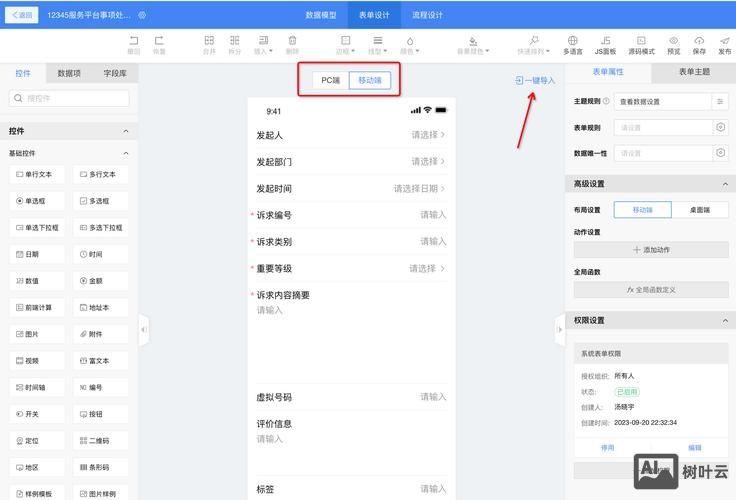This screenshot has width=736, height=500.
Task: Select the 单行文本 control
Action: pyautogui.click(x=37, y=174)
